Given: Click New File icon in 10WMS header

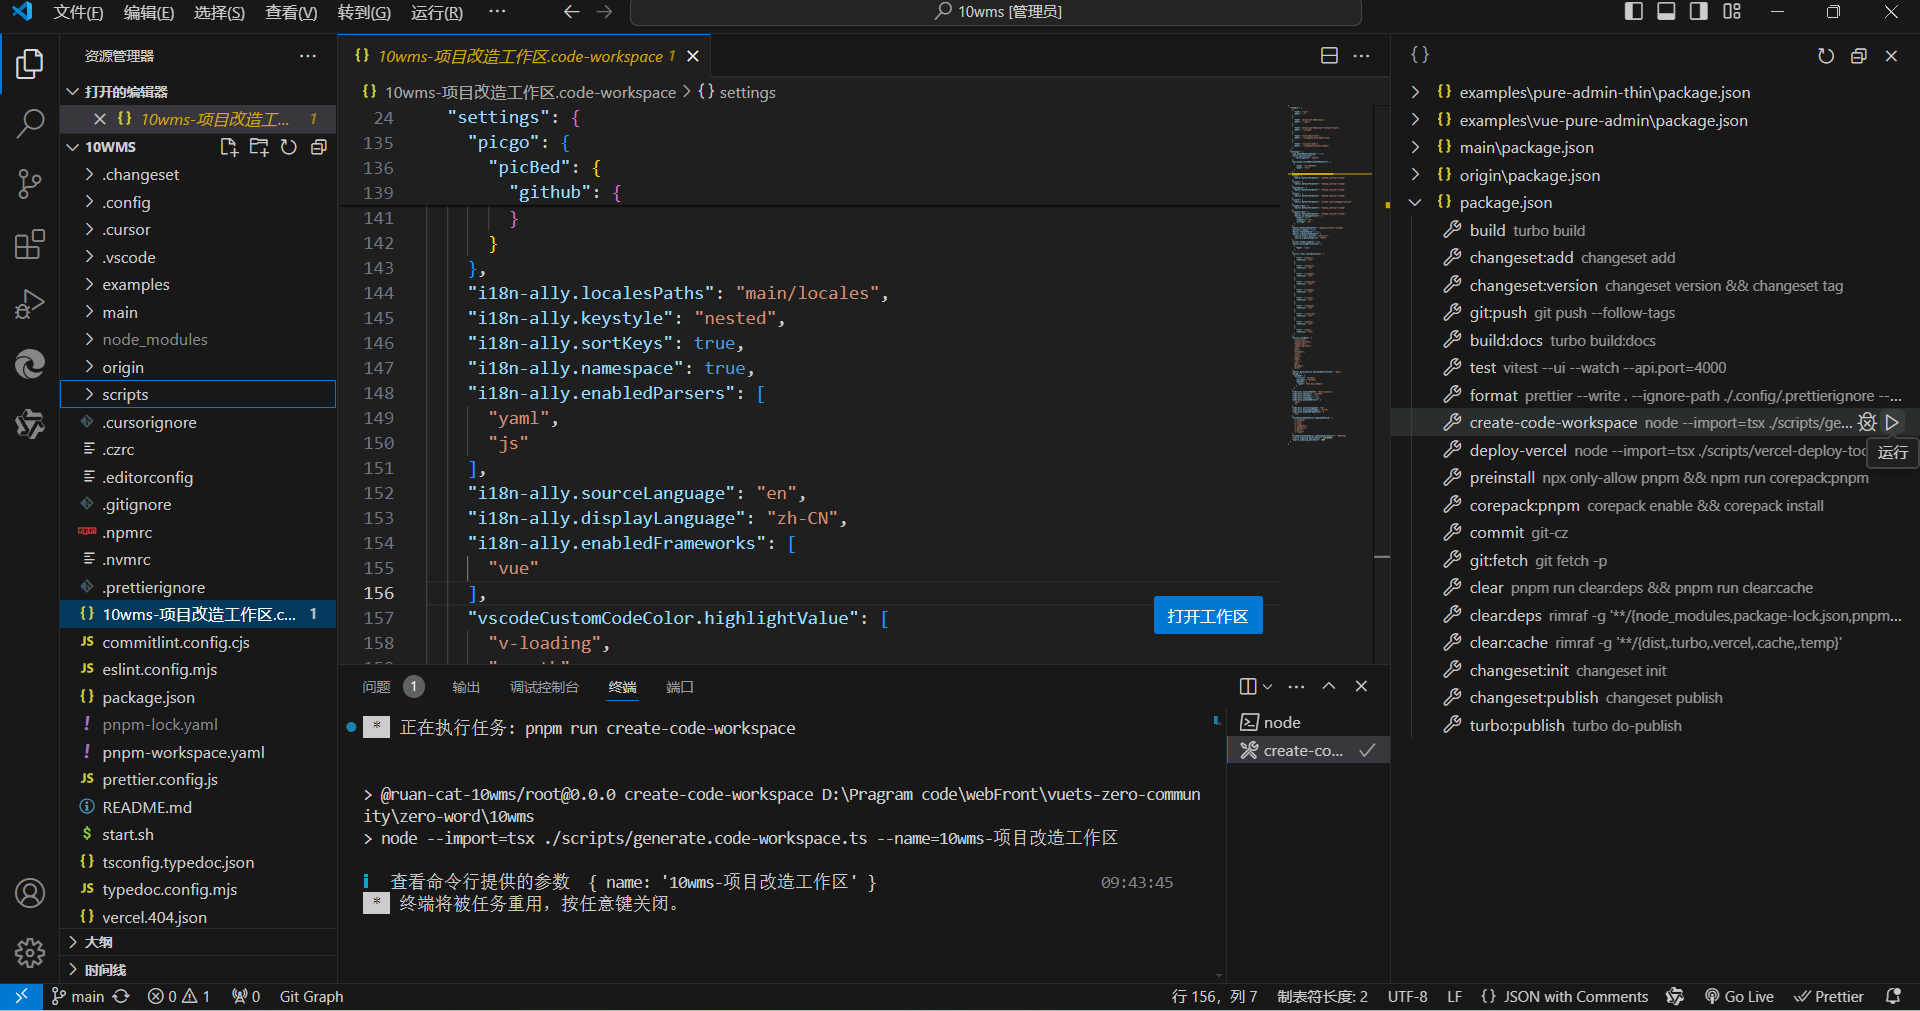Looking at the screenshot, I should tap(229, 147).
